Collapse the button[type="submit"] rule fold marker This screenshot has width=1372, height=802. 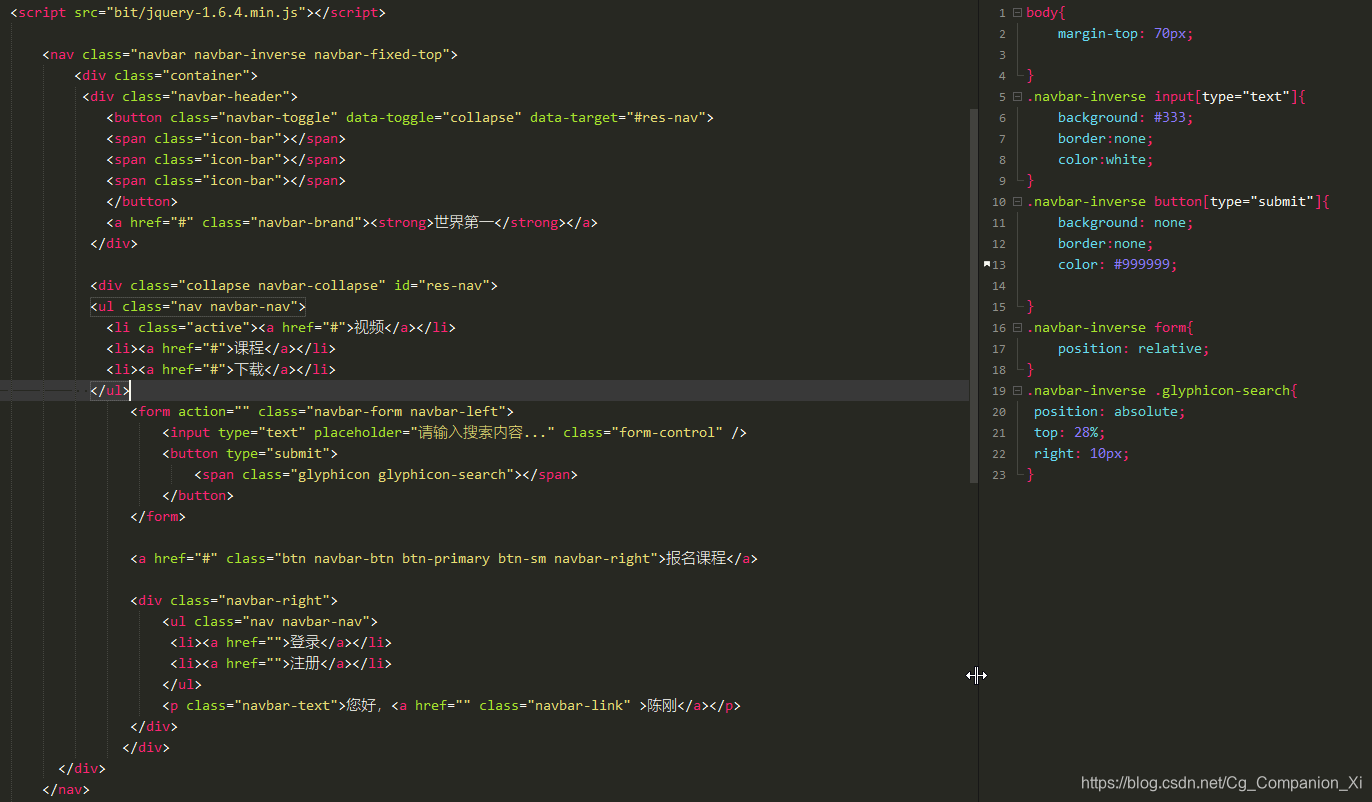[x=1017, y=202]
